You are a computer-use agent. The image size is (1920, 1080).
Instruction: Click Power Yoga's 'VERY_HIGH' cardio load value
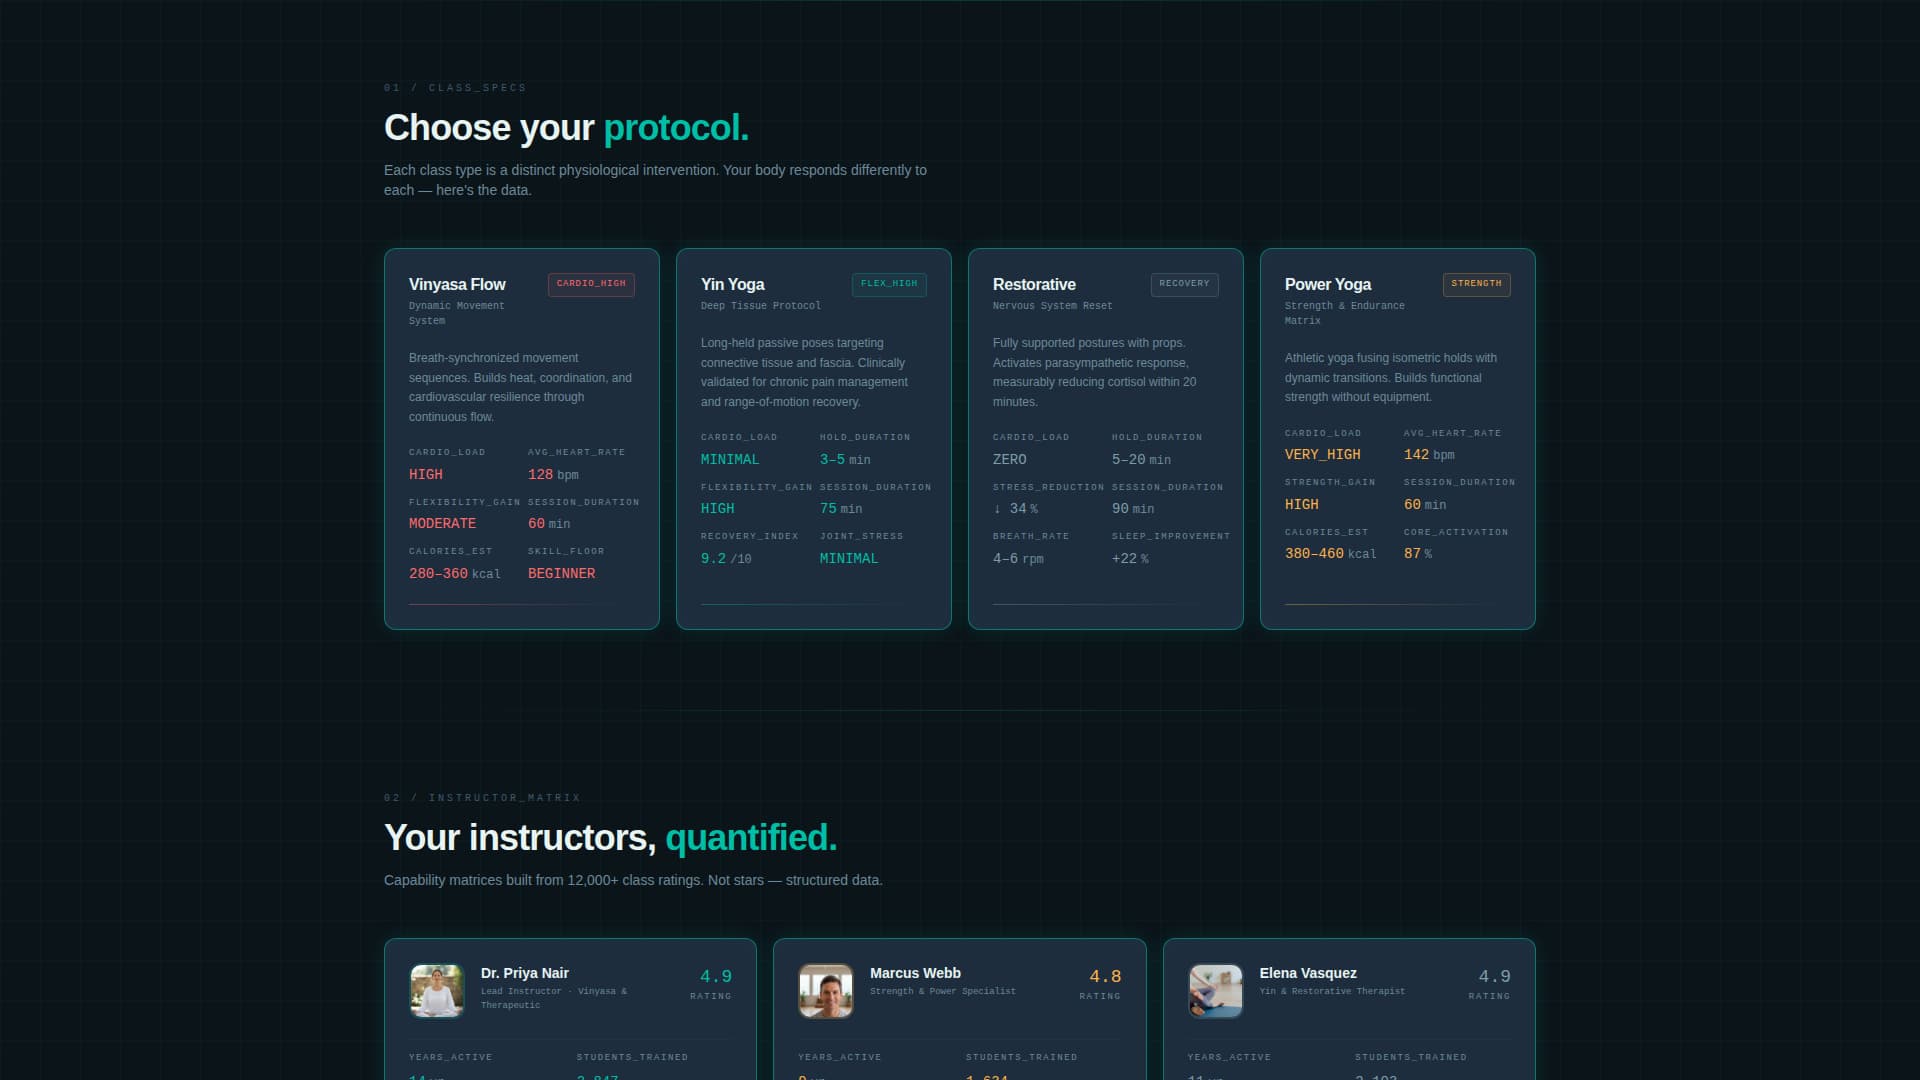[1322, 455]
